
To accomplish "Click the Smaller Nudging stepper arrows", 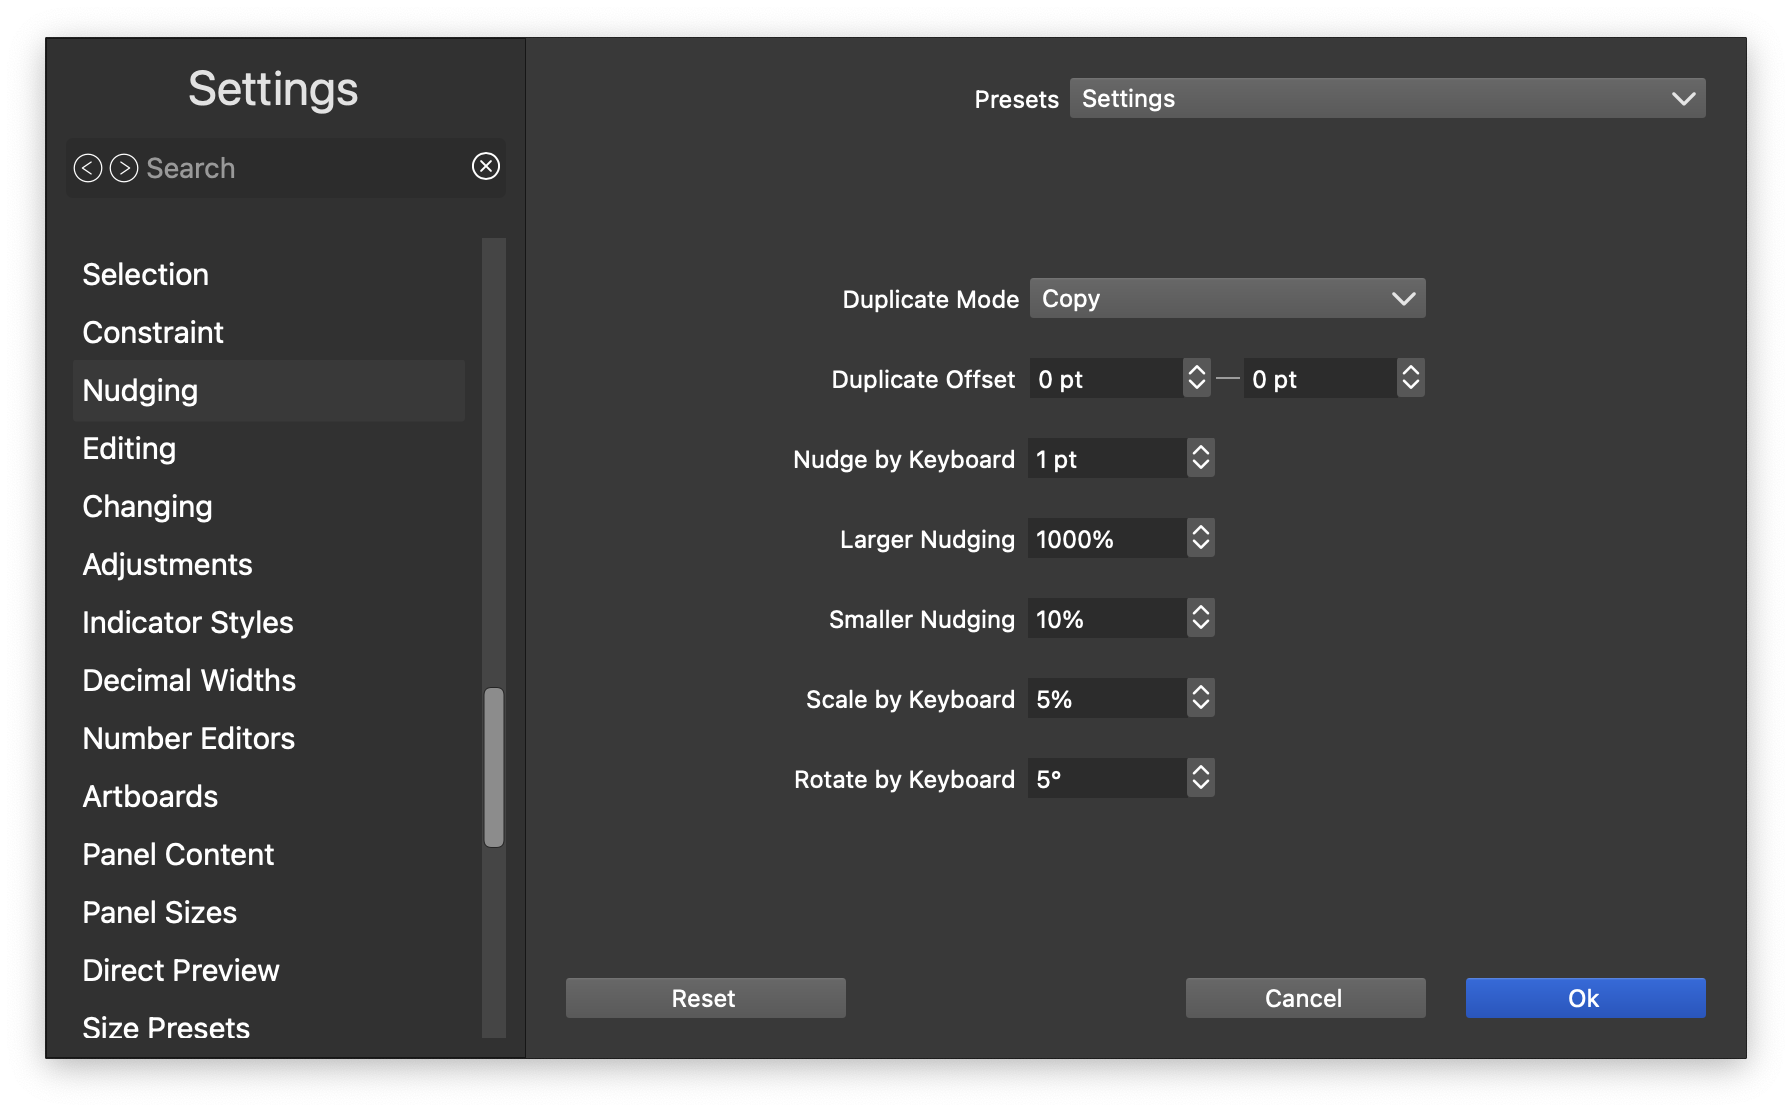I will tap(1201, 618).
